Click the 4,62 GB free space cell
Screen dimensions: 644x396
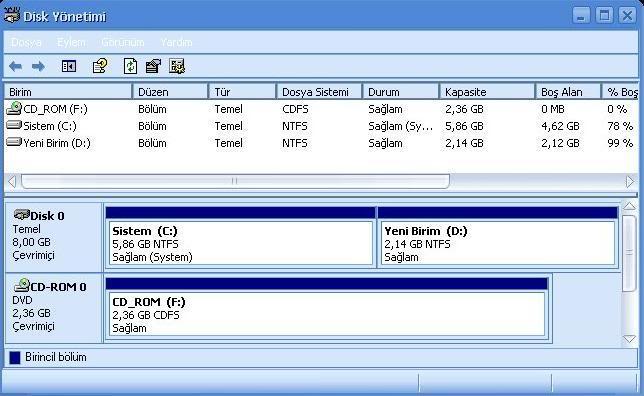coord(560,126)
